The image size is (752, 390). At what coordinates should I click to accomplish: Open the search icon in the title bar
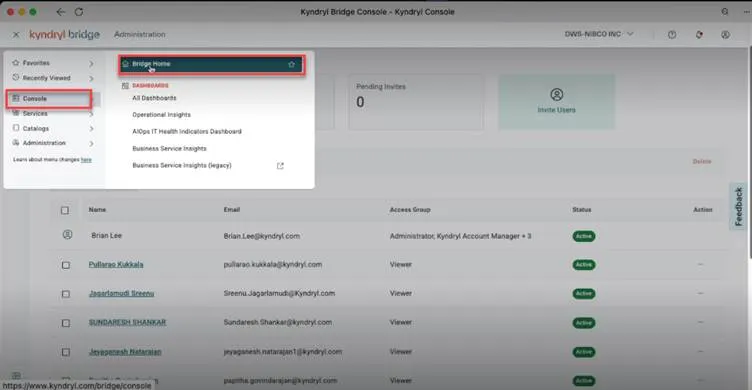point(725,12)
